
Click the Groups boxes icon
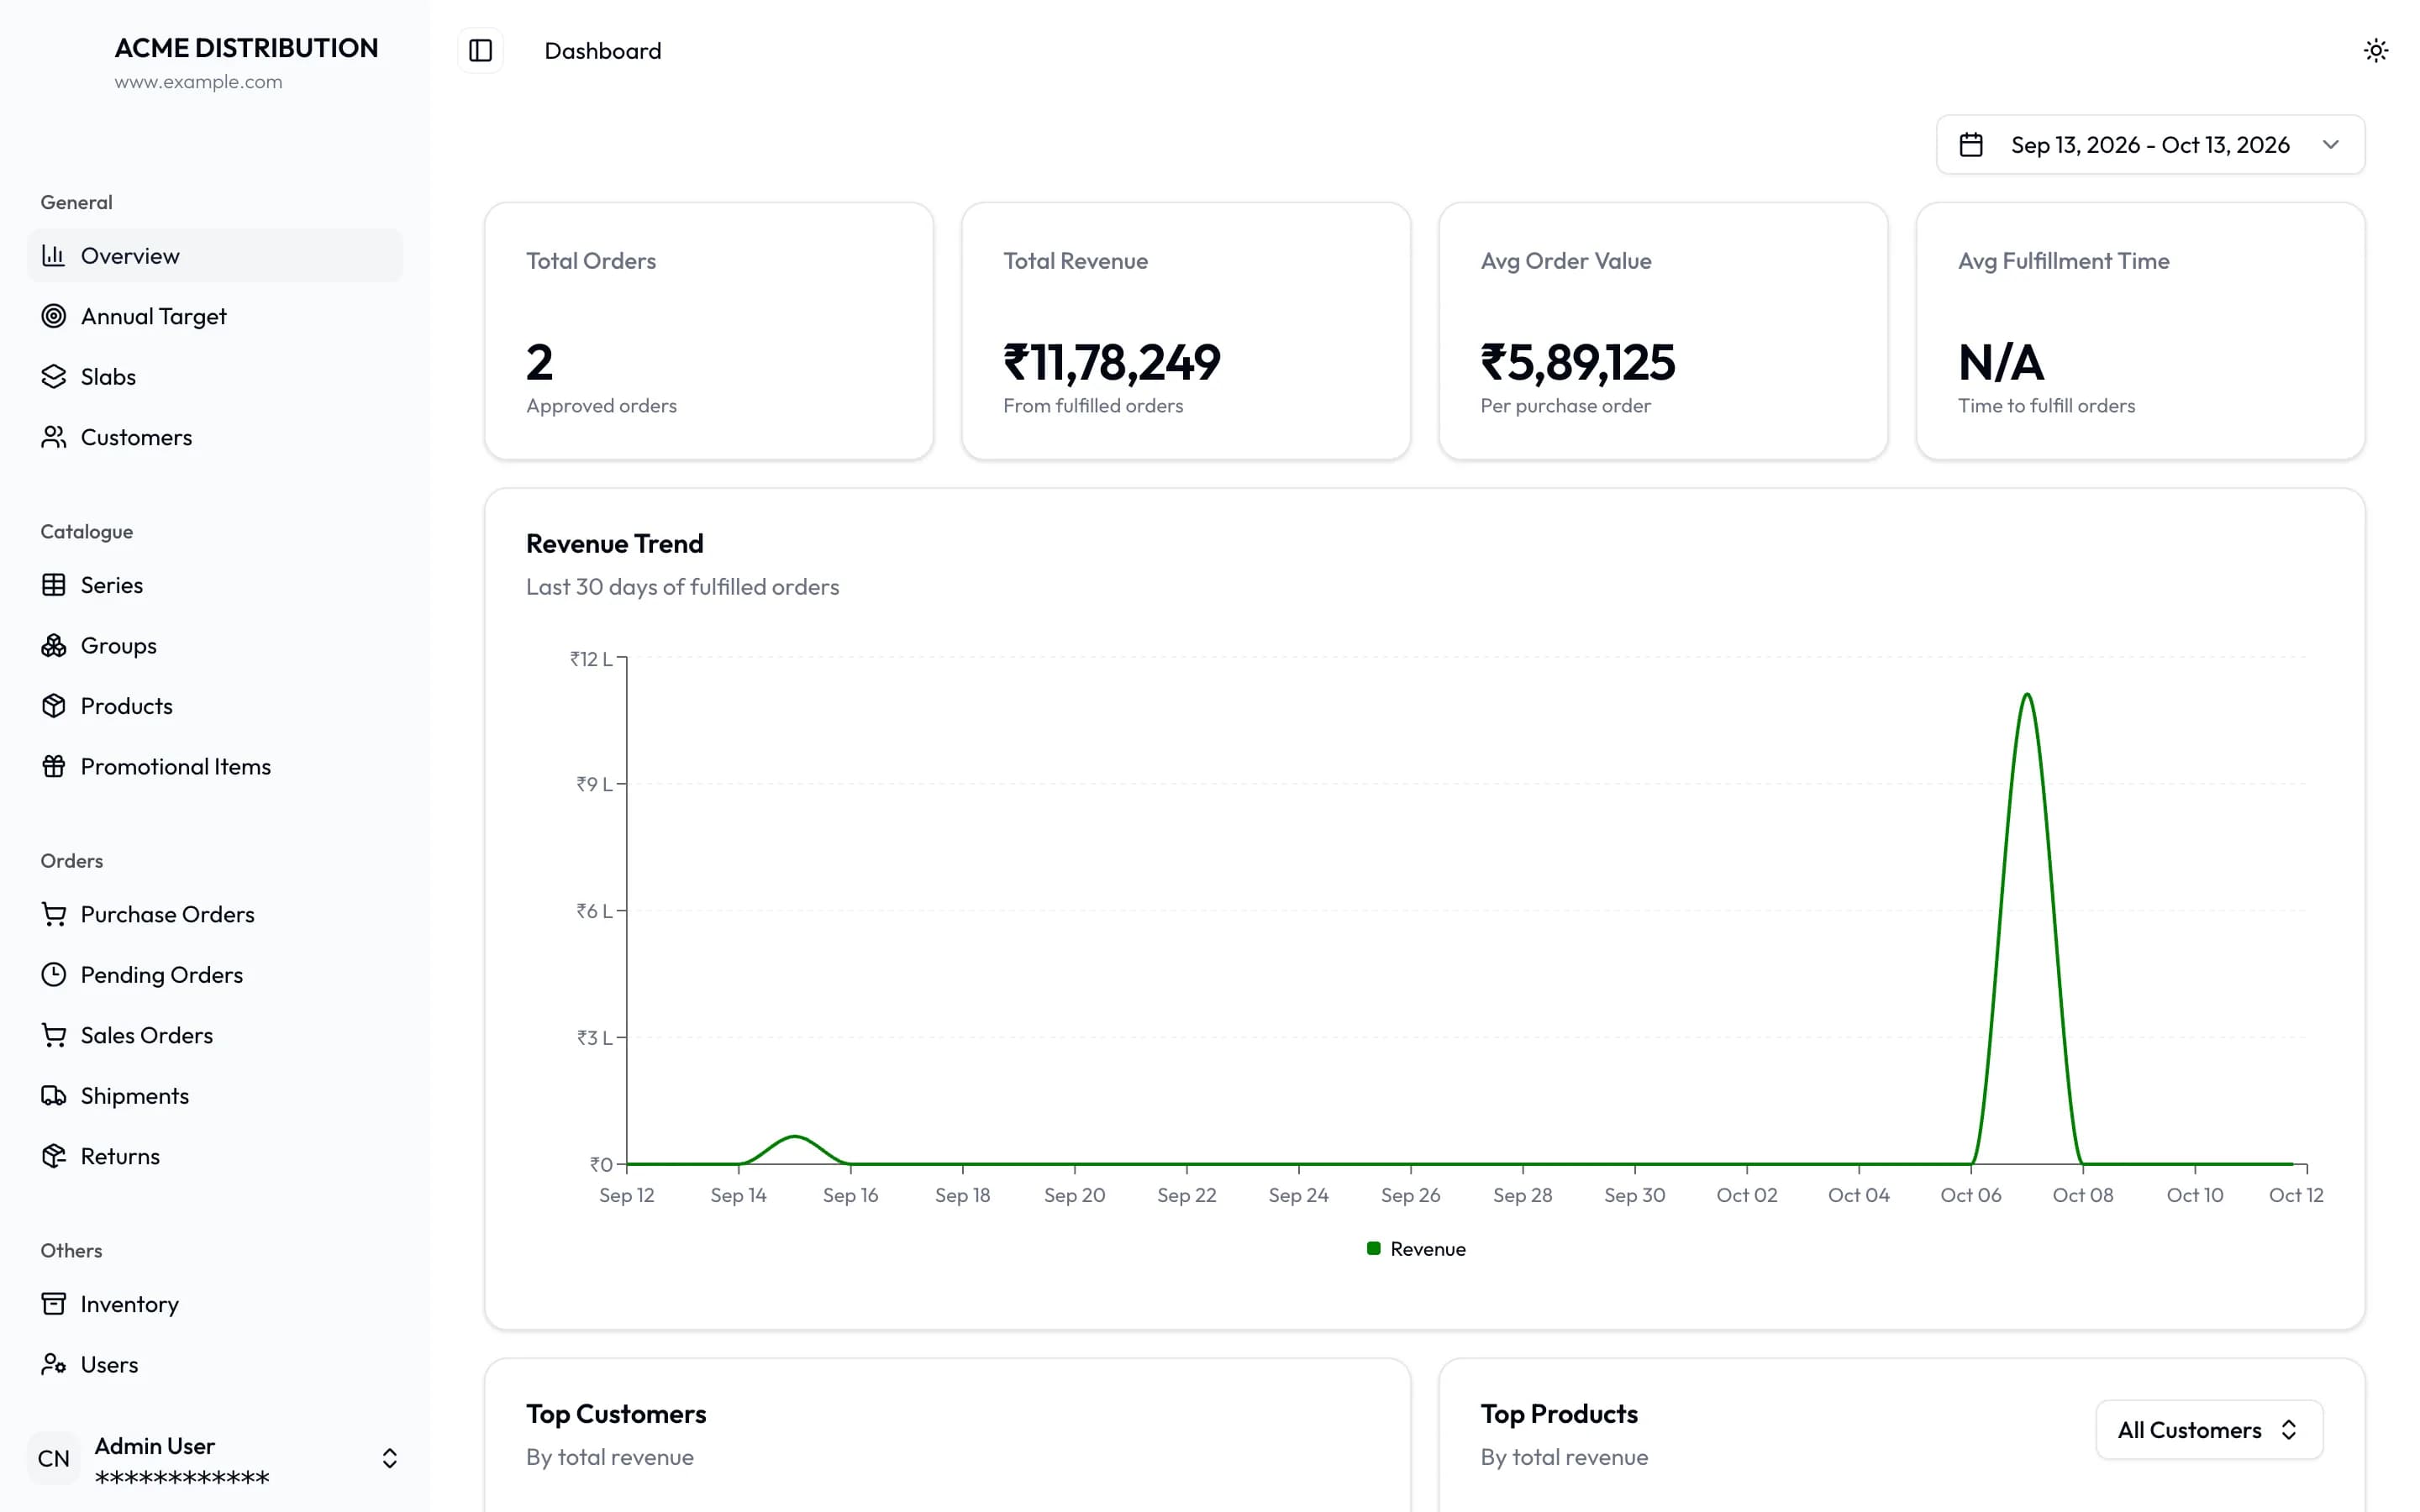[x=54, y=646]
